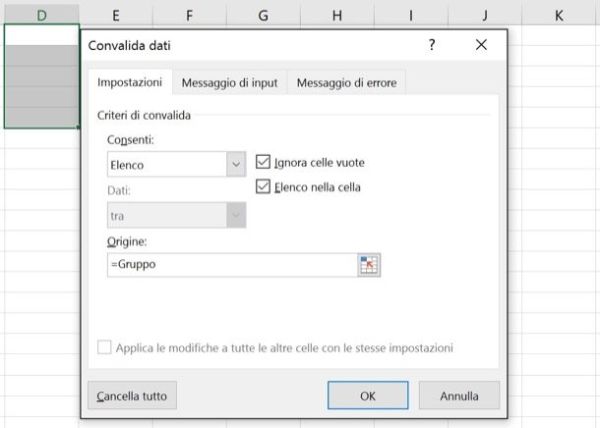Select column K header
The width and height of the screenshot is (600, 428).
(558, 15)
